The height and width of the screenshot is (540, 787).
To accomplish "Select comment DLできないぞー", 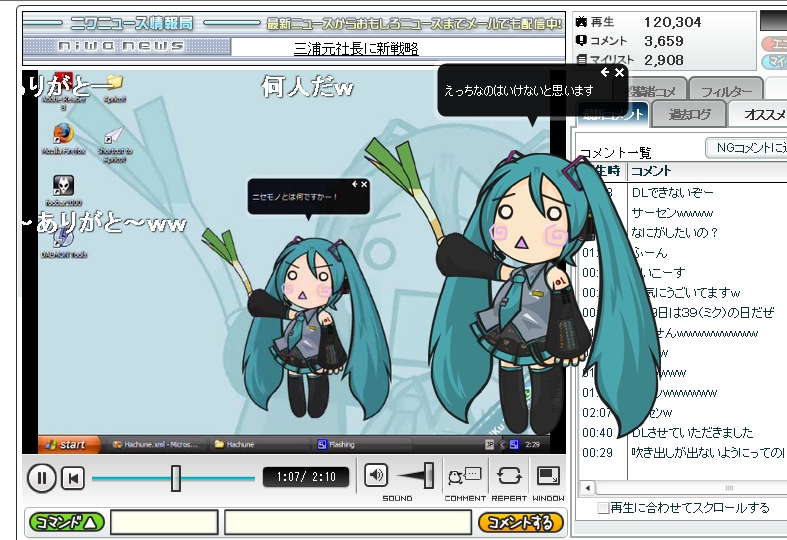I will click(673, 192).
